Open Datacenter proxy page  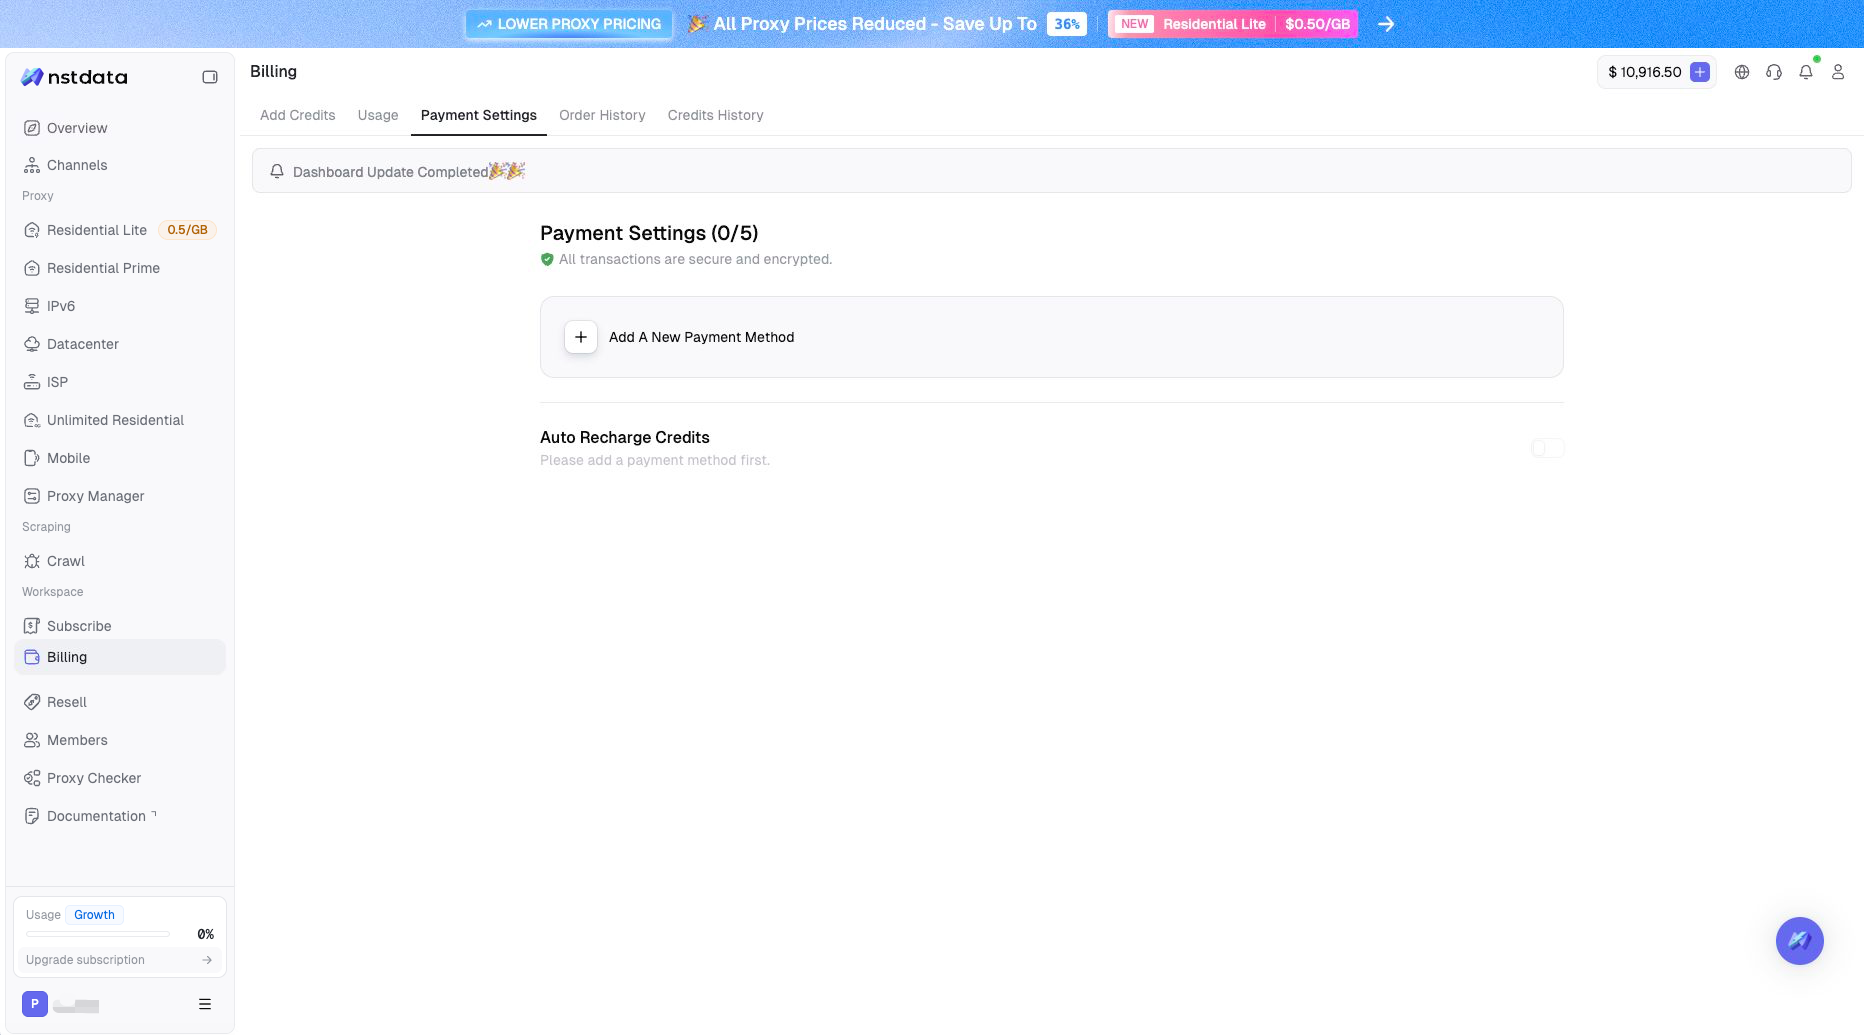point(120,344)
